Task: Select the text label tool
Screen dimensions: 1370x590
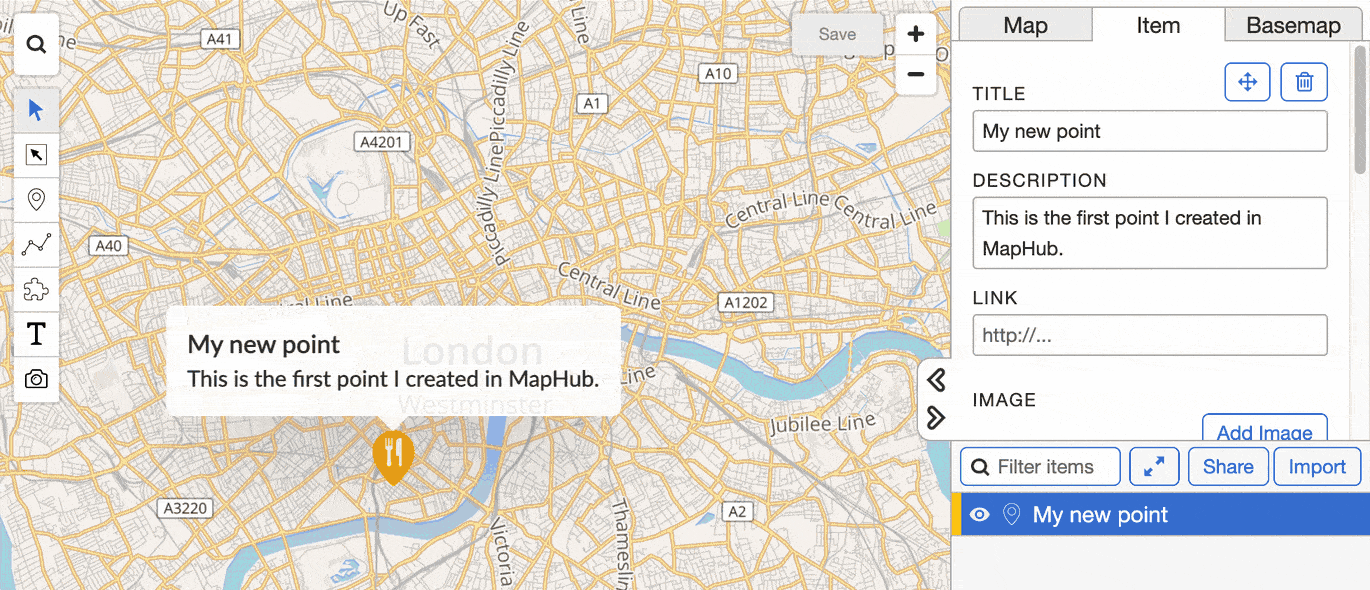Action: coord(36,334)
